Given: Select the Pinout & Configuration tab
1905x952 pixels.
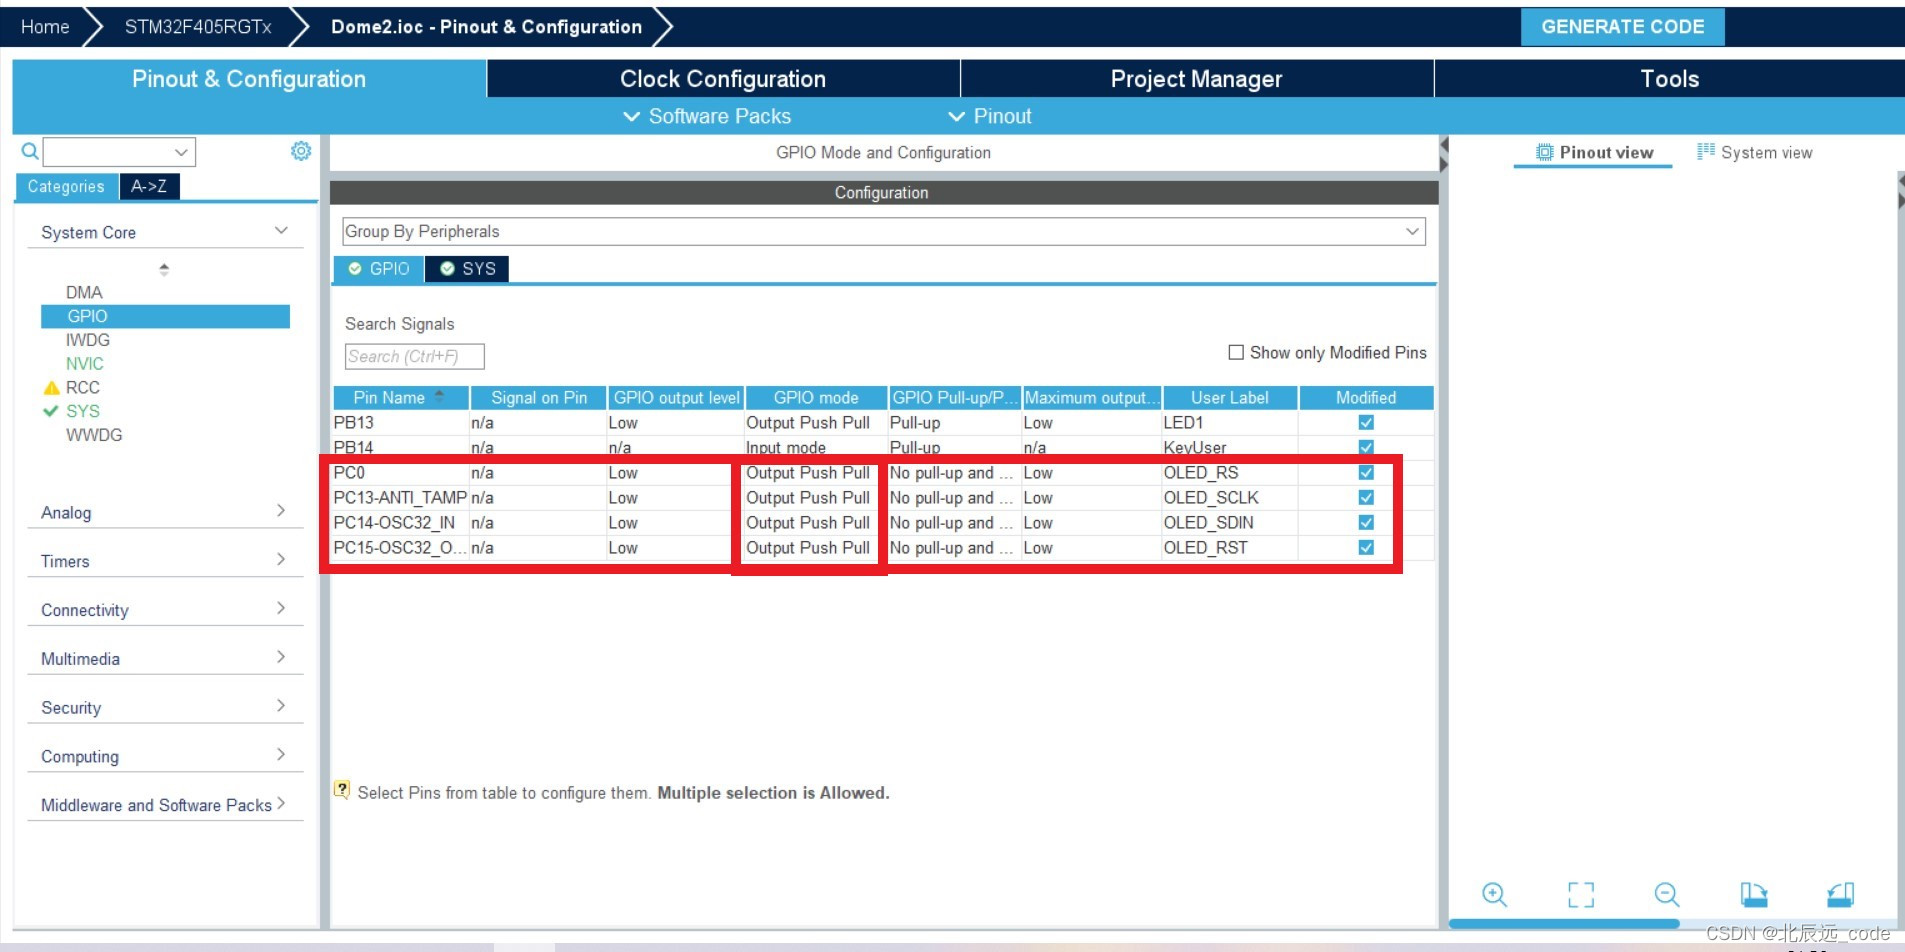Looking at the screenshot, I should (249, 79).
